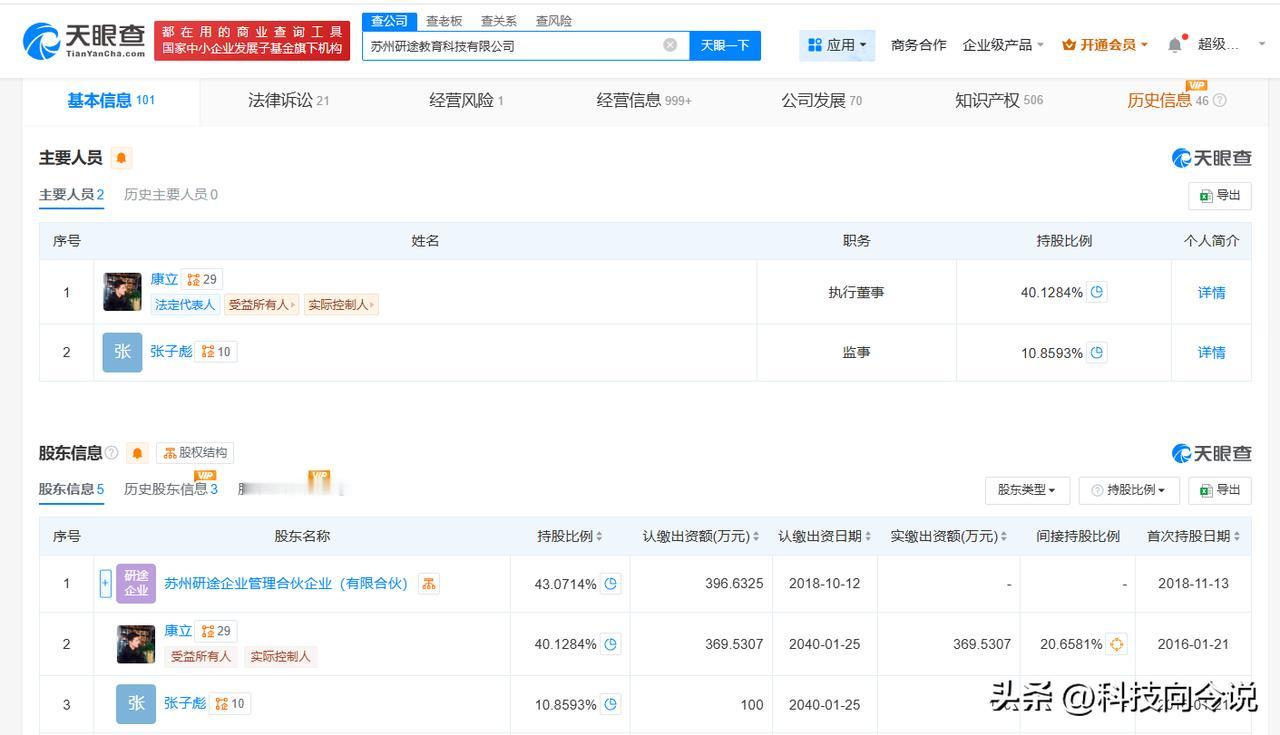Export the shareholder table with 导出
The width and height of the screenshot is (1280, 735).
point(1220,490)
